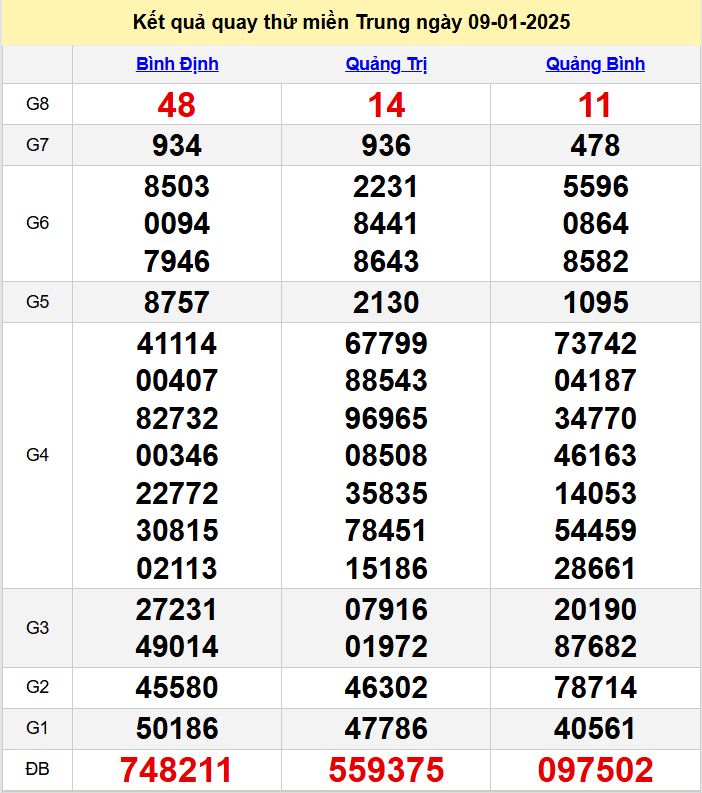Select the G4 number 46163

pos(595,456)
